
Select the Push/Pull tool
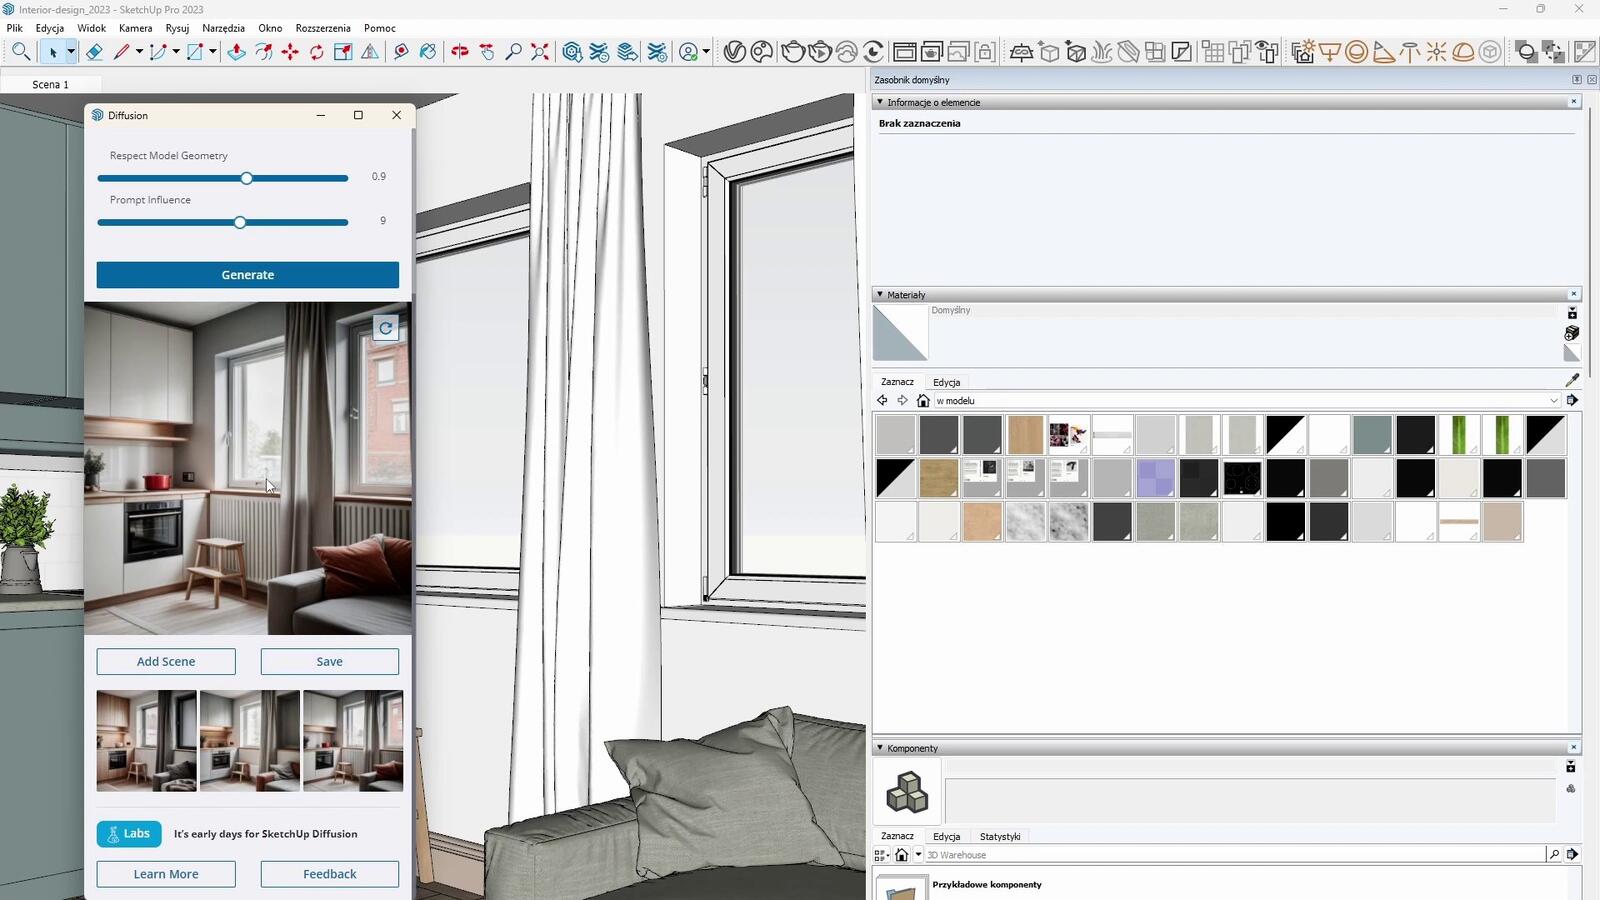coord(236,52)
